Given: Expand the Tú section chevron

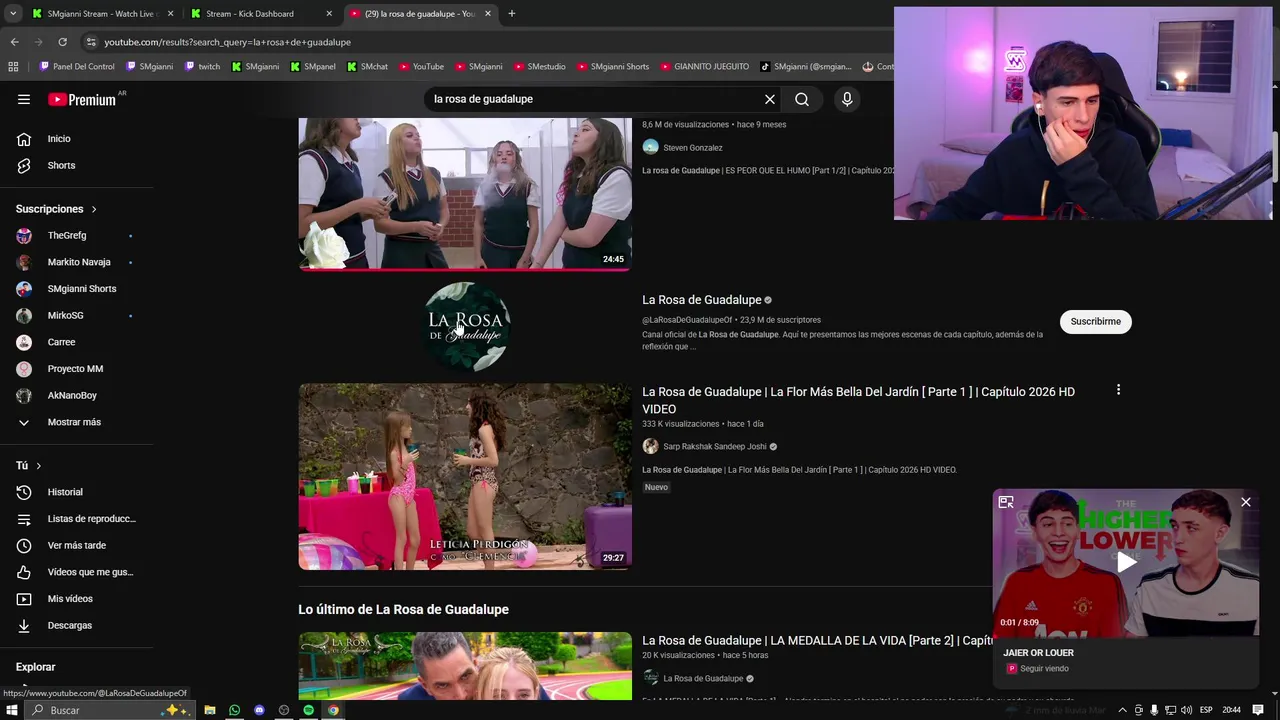Looking at the screenshot, I should (x=39, y=466).
